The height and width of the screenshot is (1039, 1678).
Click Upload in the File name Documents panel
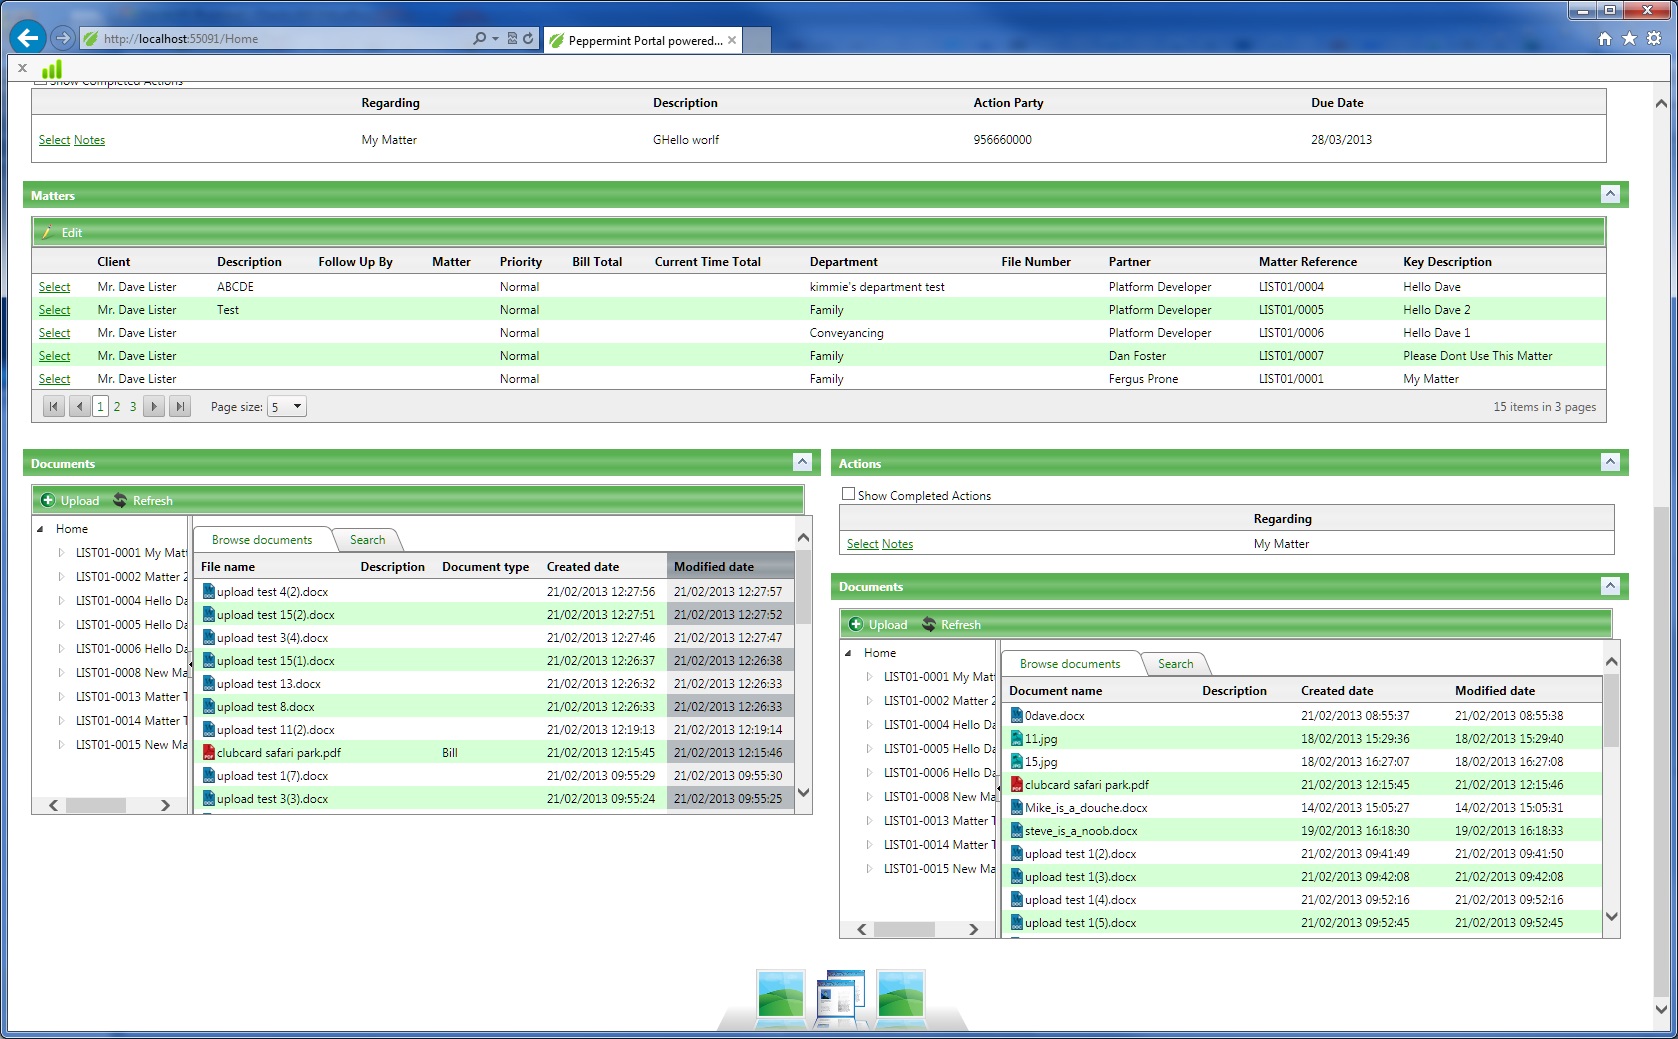[70, 501]
